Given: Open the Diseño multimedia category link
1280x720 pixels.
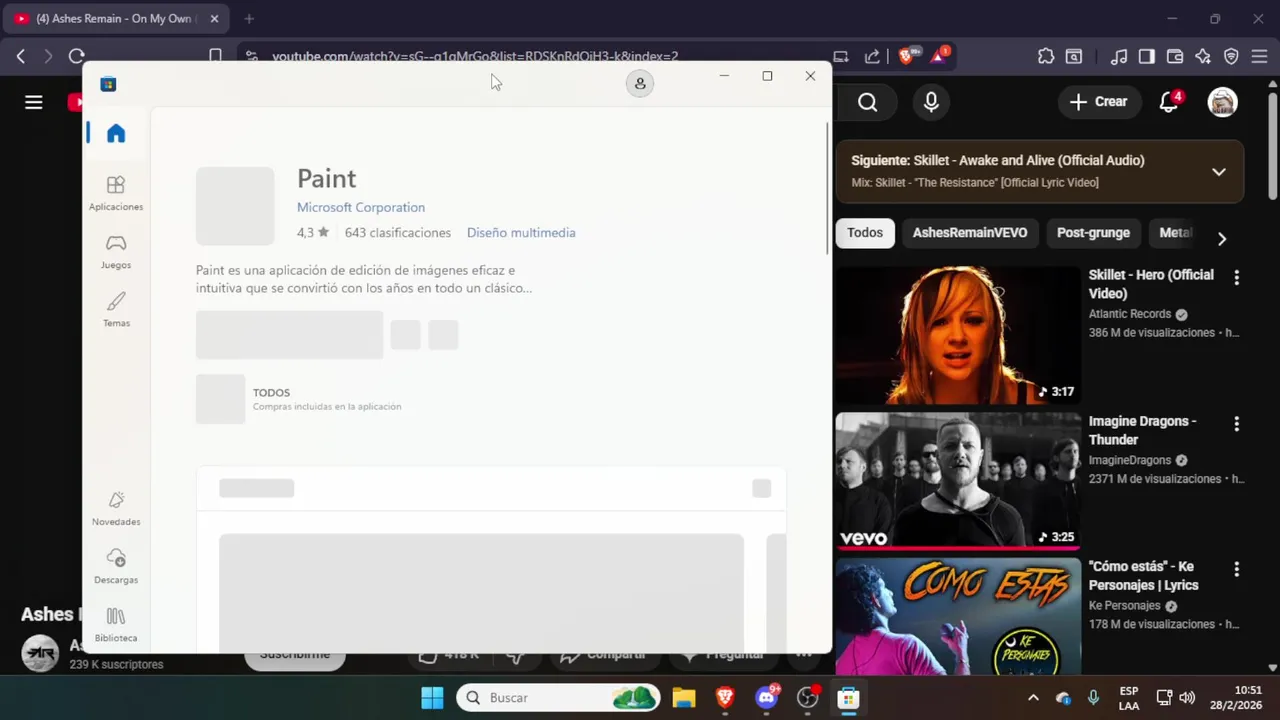Looking at the screenshot, I should (521, 232).
